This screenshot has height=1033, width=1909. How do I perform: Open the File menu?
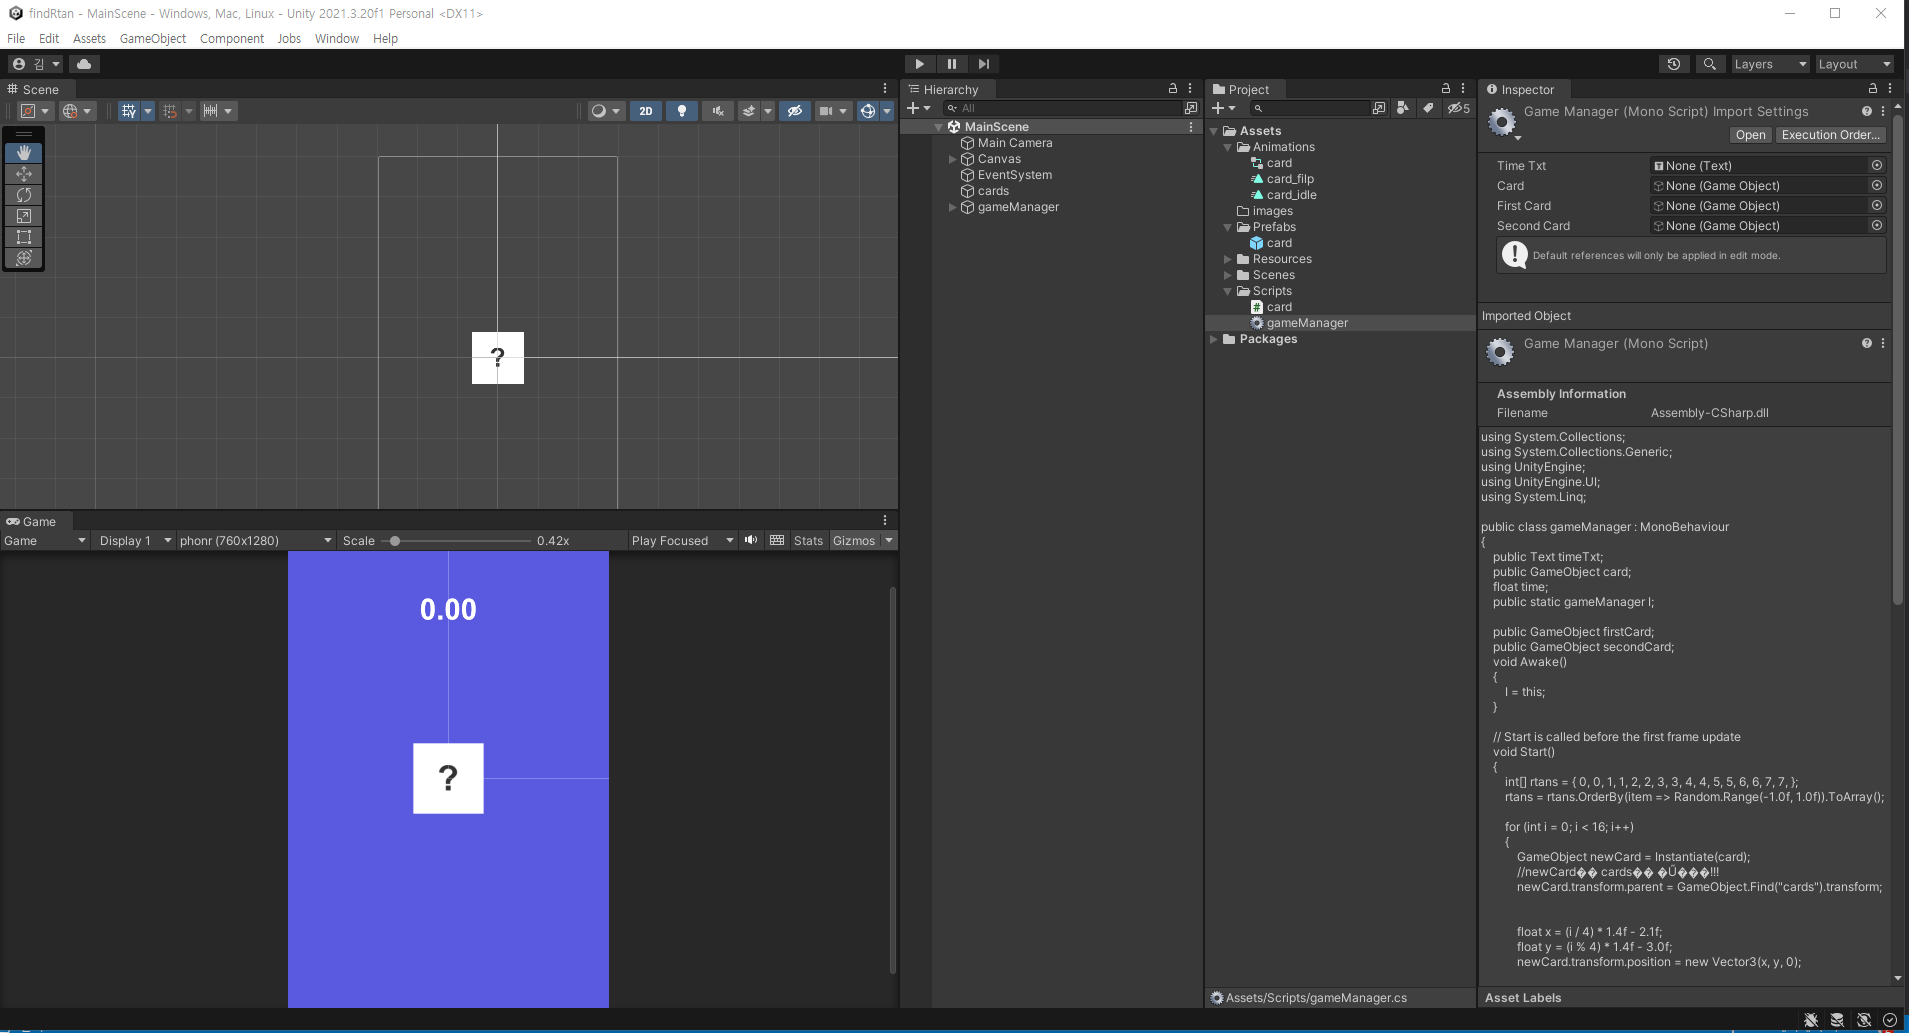16,39
